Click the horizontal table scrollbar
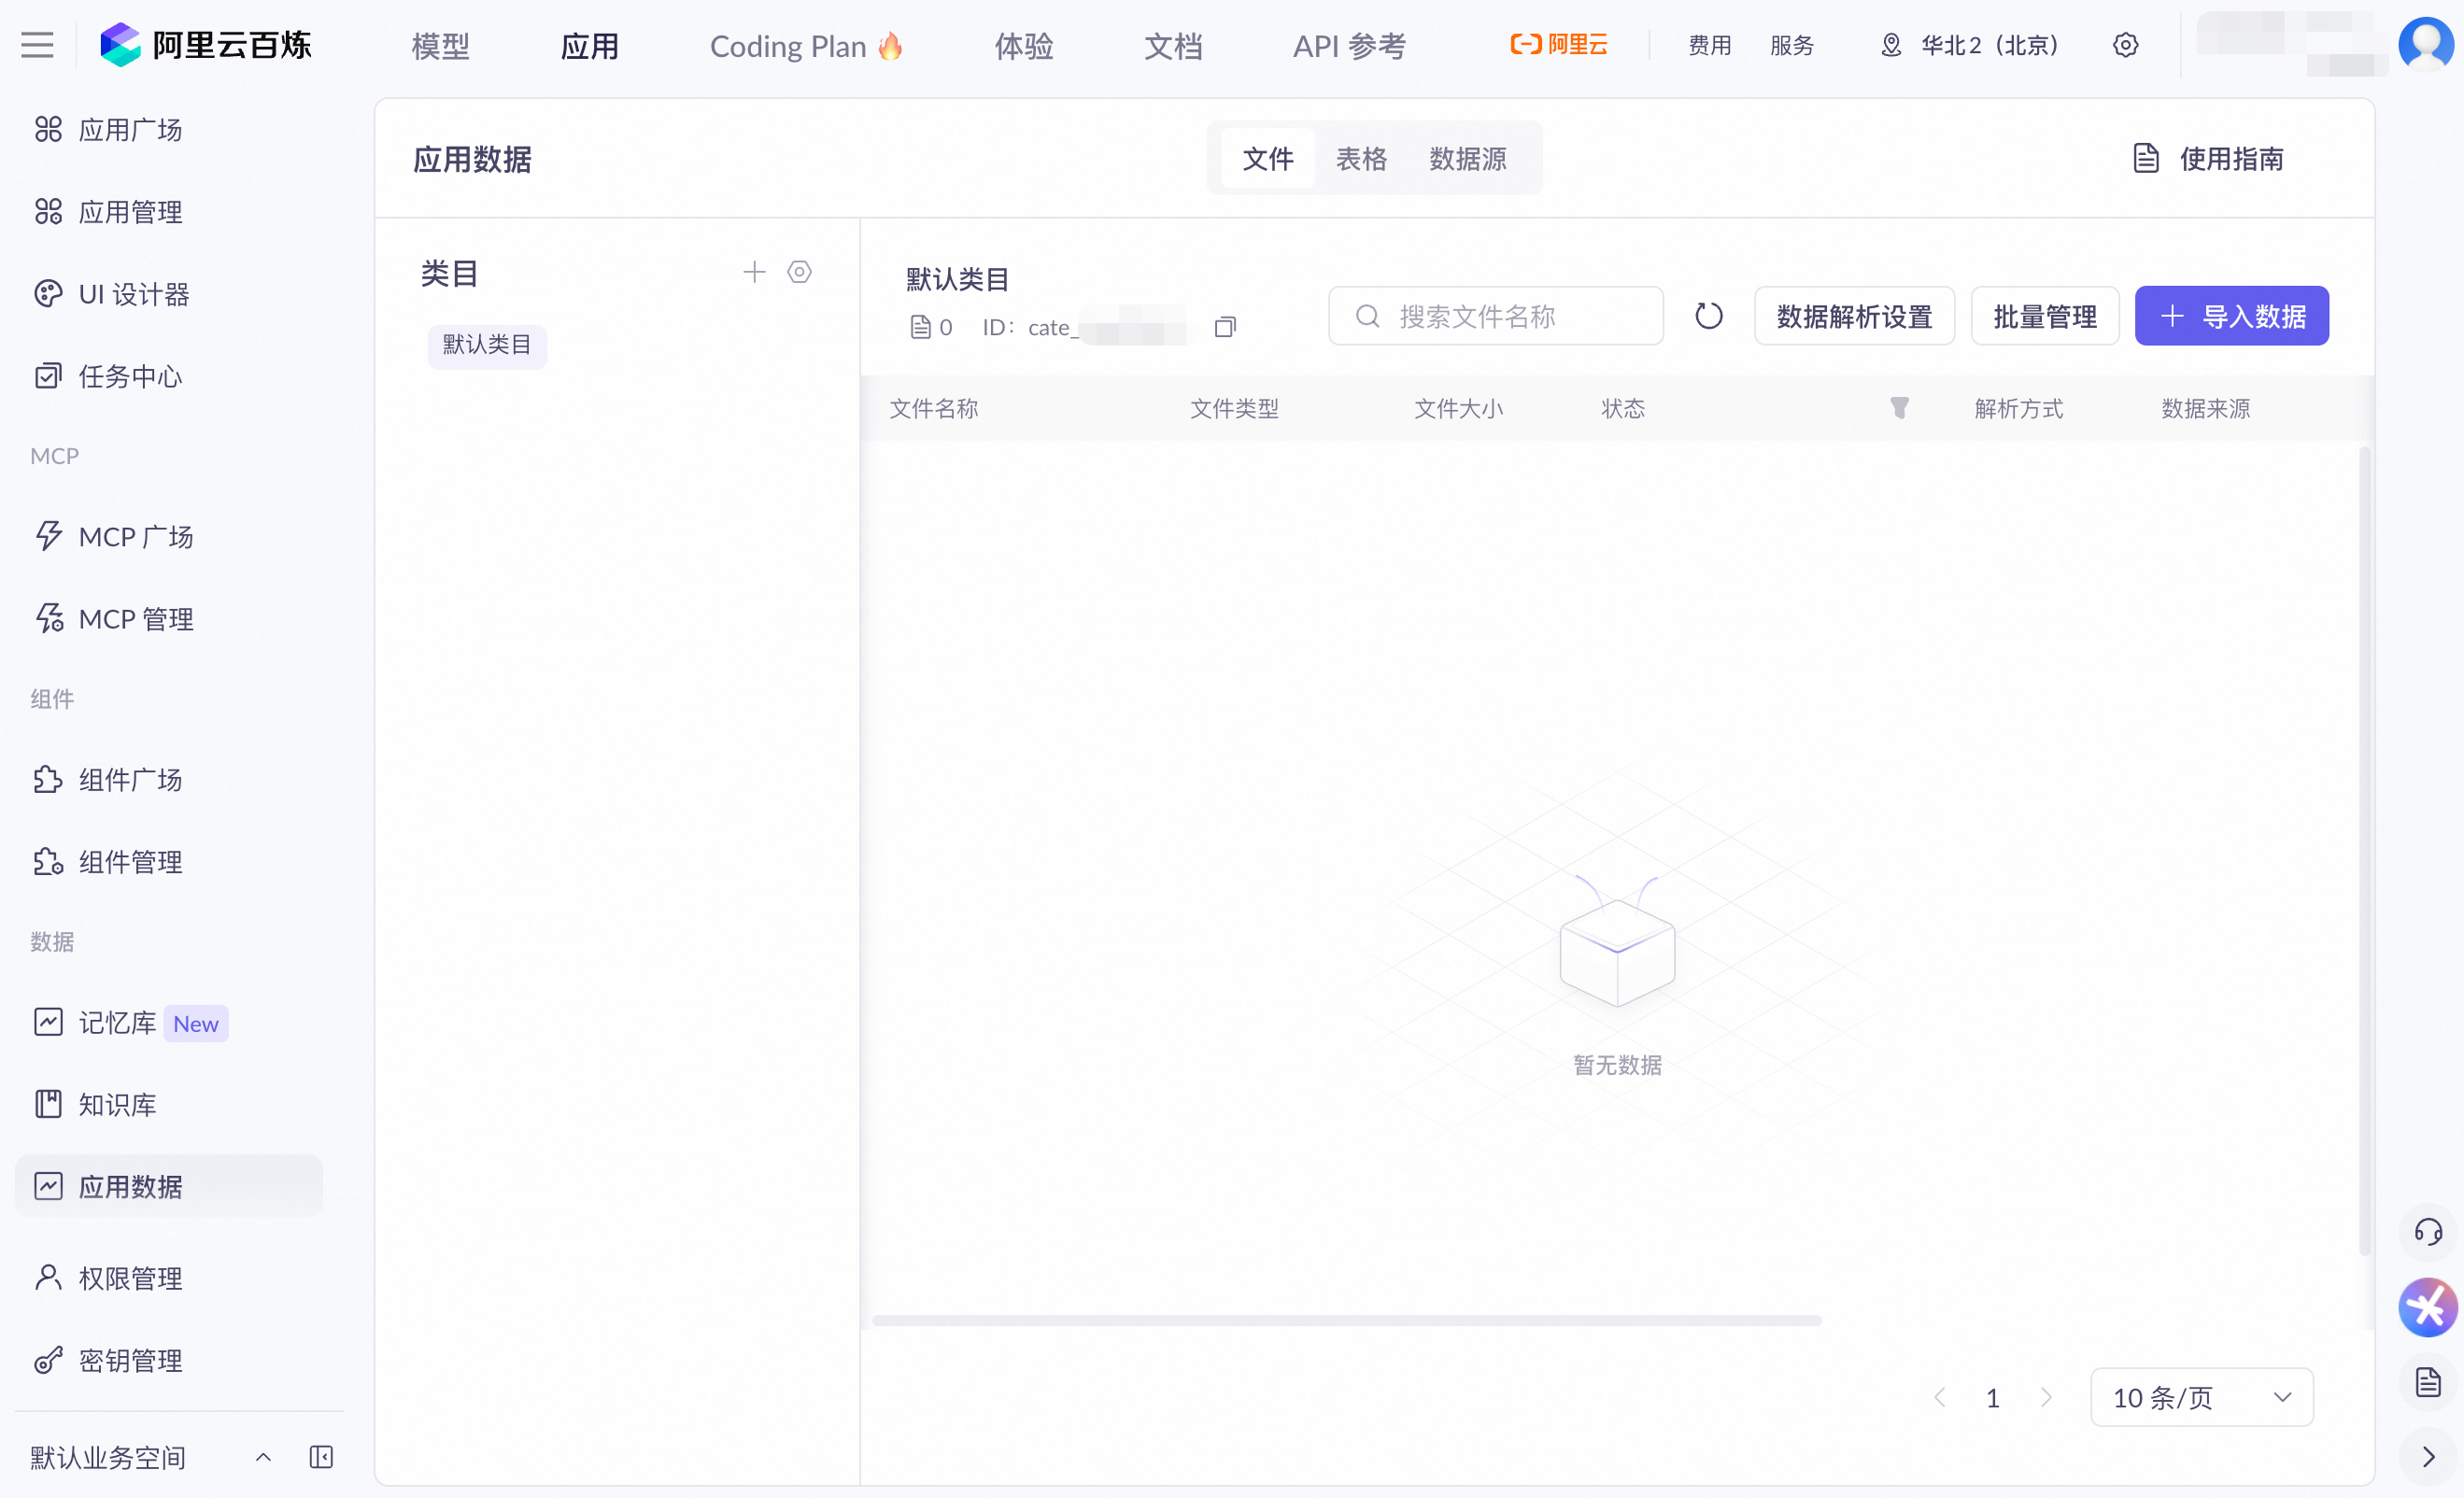 coord(1346,1320)
